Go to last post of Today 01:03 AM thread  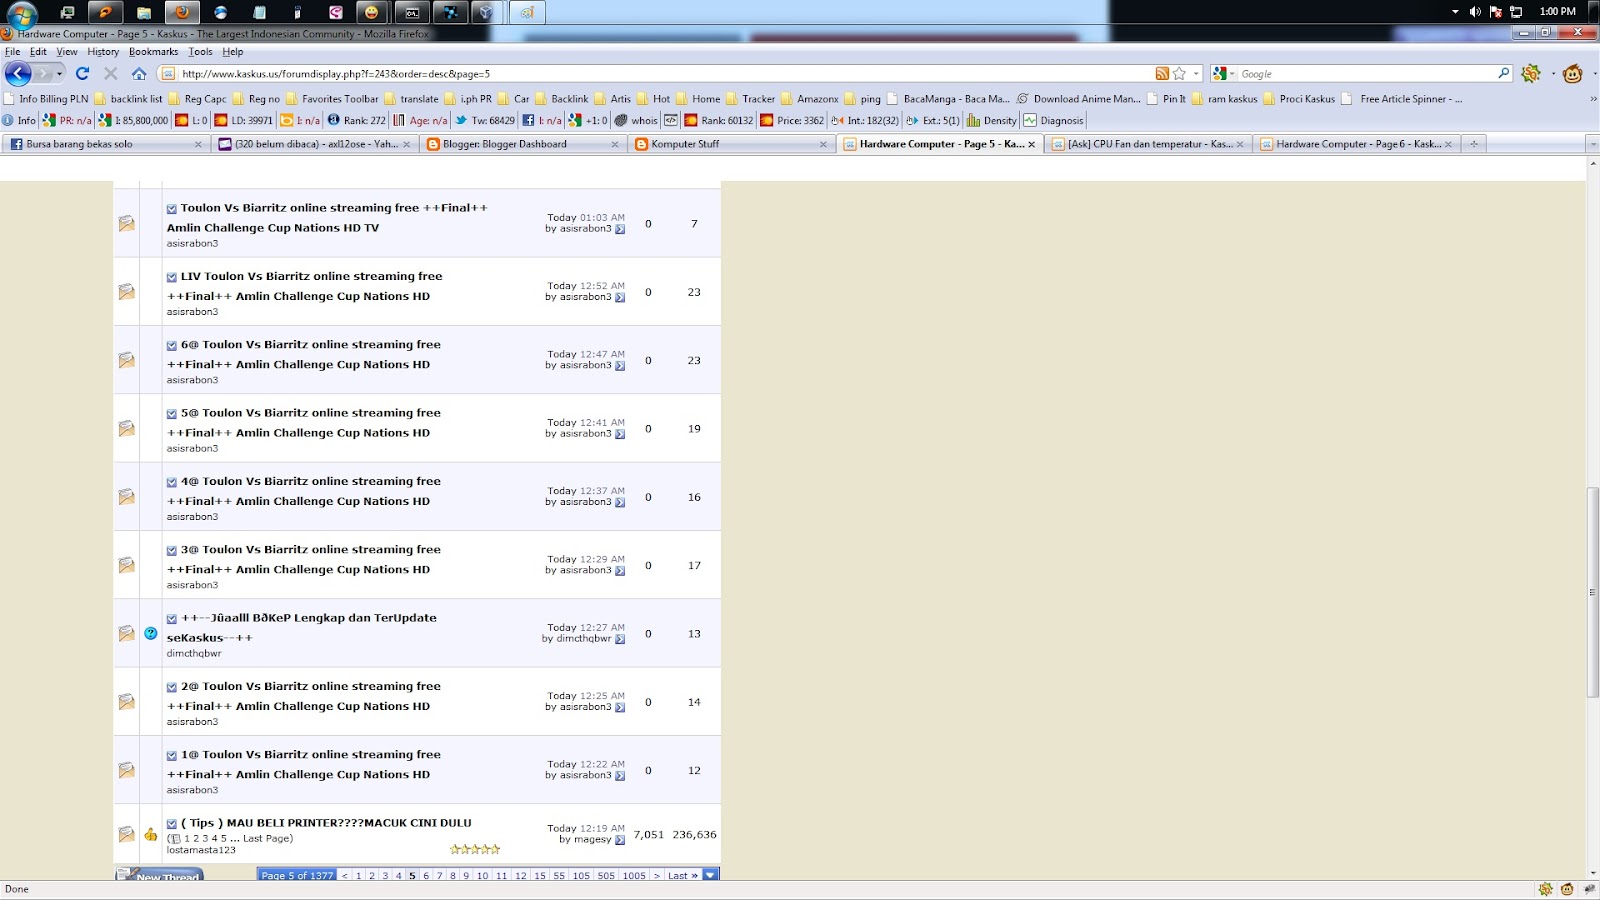pyautogui.click(x=620, y=229)
